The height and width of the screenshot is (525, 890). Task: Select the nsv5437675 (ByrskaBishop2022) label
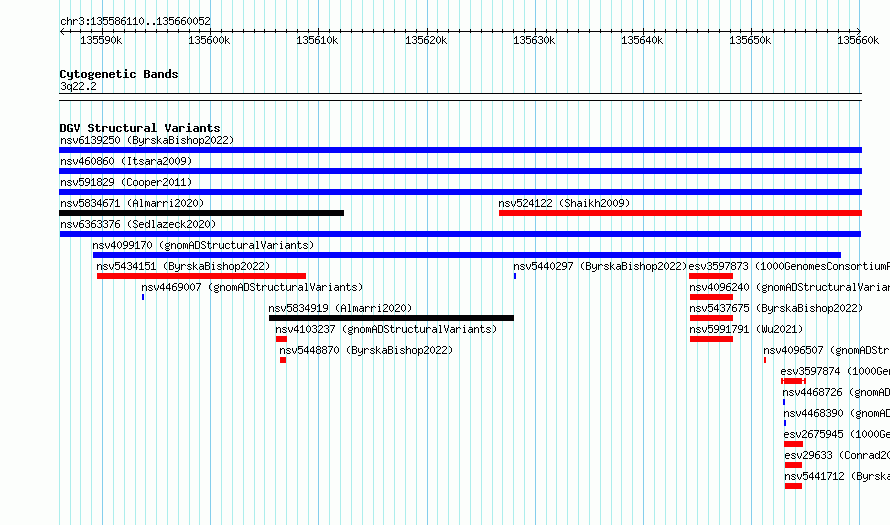click(x=776, y=308)
